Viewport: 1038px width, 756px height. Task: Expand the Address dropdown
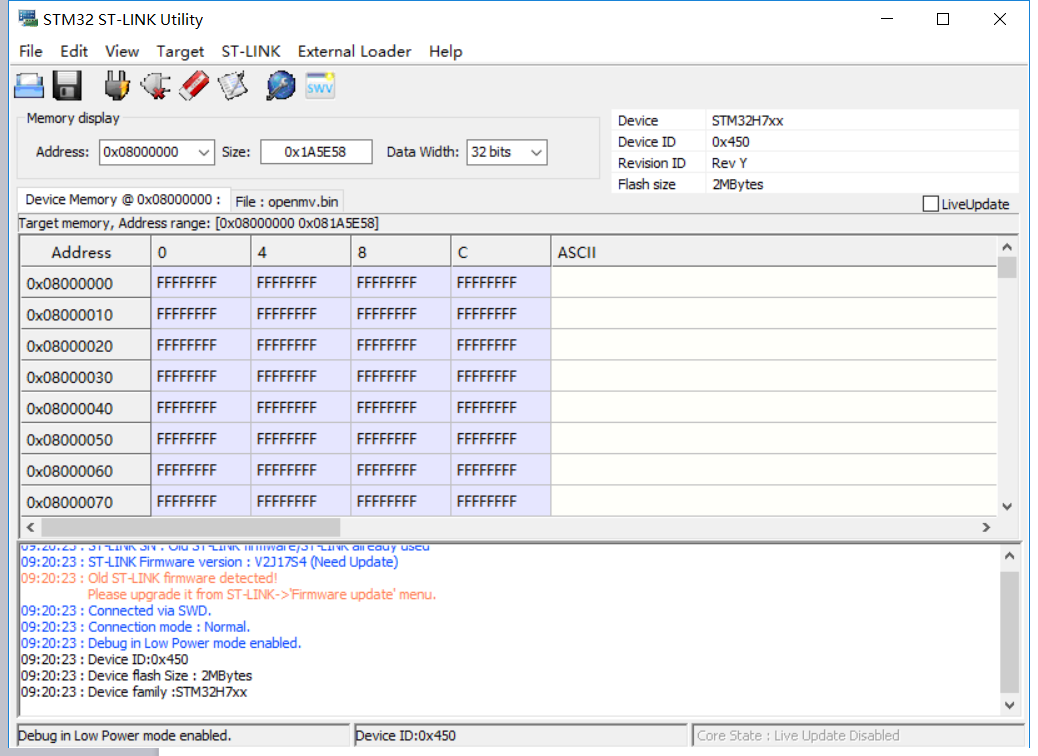tap(204, 152)
